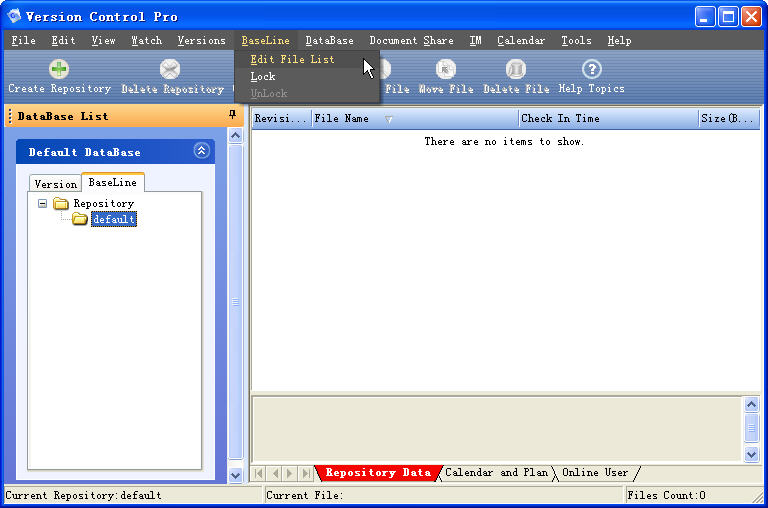Open the Calendar menu
Screen dimensions: 768x508
click(521, 40)
